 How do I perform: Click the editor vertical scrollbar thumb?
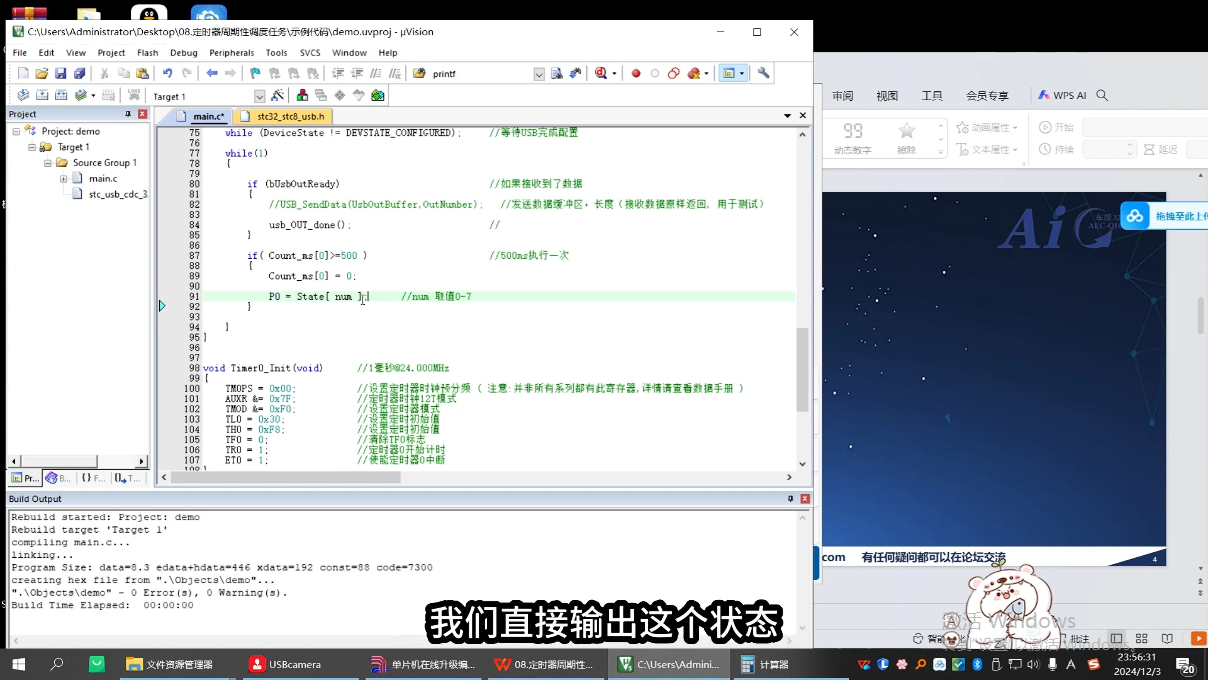(802, 369)
